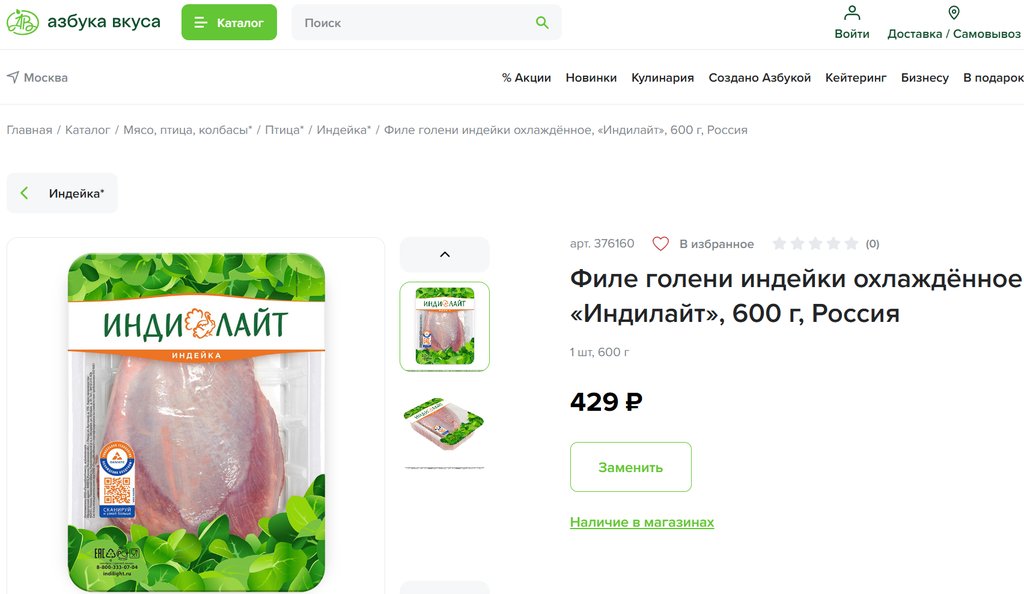Click the hamburger icon in Каталог button
Viewport: 1024px width, 594px height.
coord(200,23)
